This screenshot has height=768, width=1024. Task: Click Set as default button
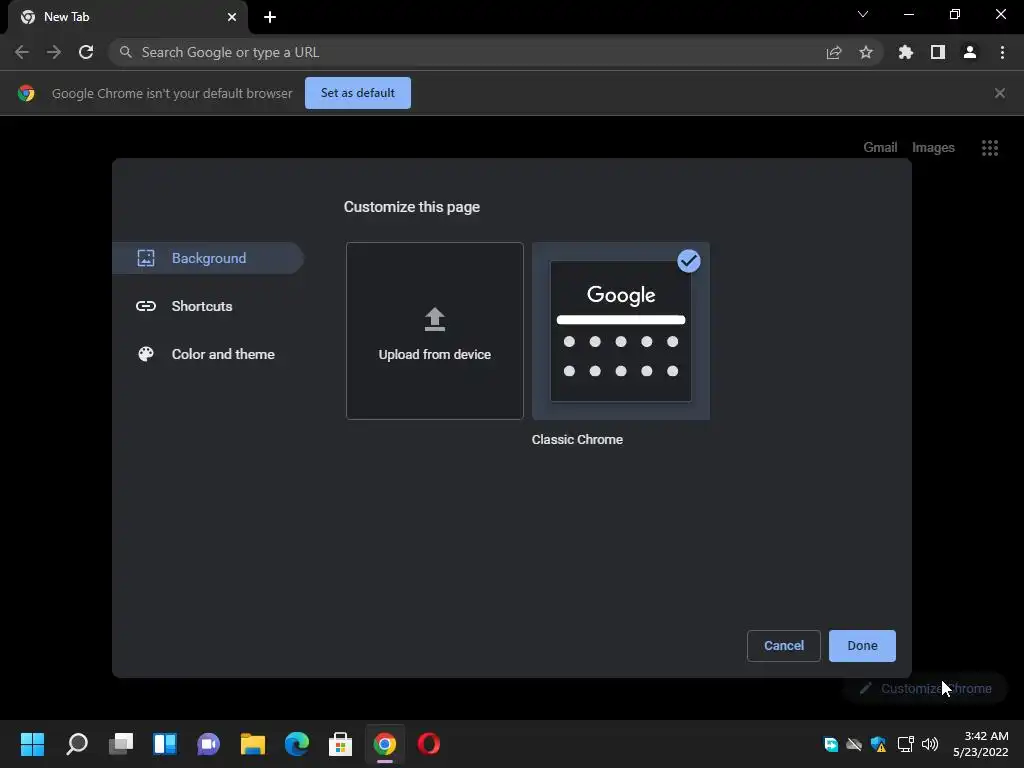click(358, 93)
